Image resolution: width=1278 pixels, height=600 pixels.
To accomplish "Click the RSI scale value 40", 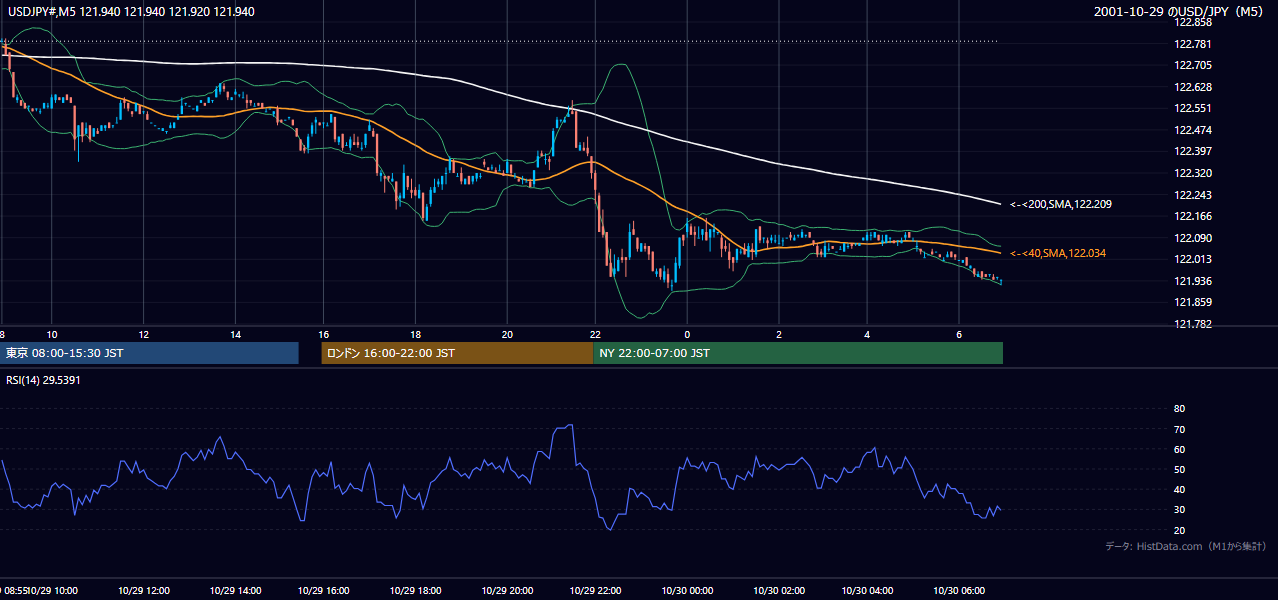I will tap(1179, 490).
